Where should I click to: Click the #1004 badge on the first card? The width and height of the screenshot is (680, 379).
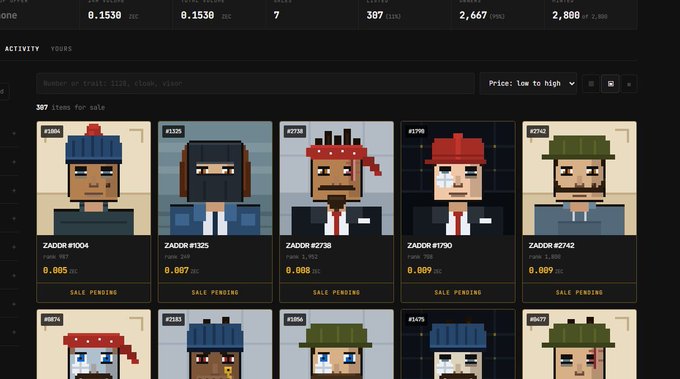(x=52, y=131)
